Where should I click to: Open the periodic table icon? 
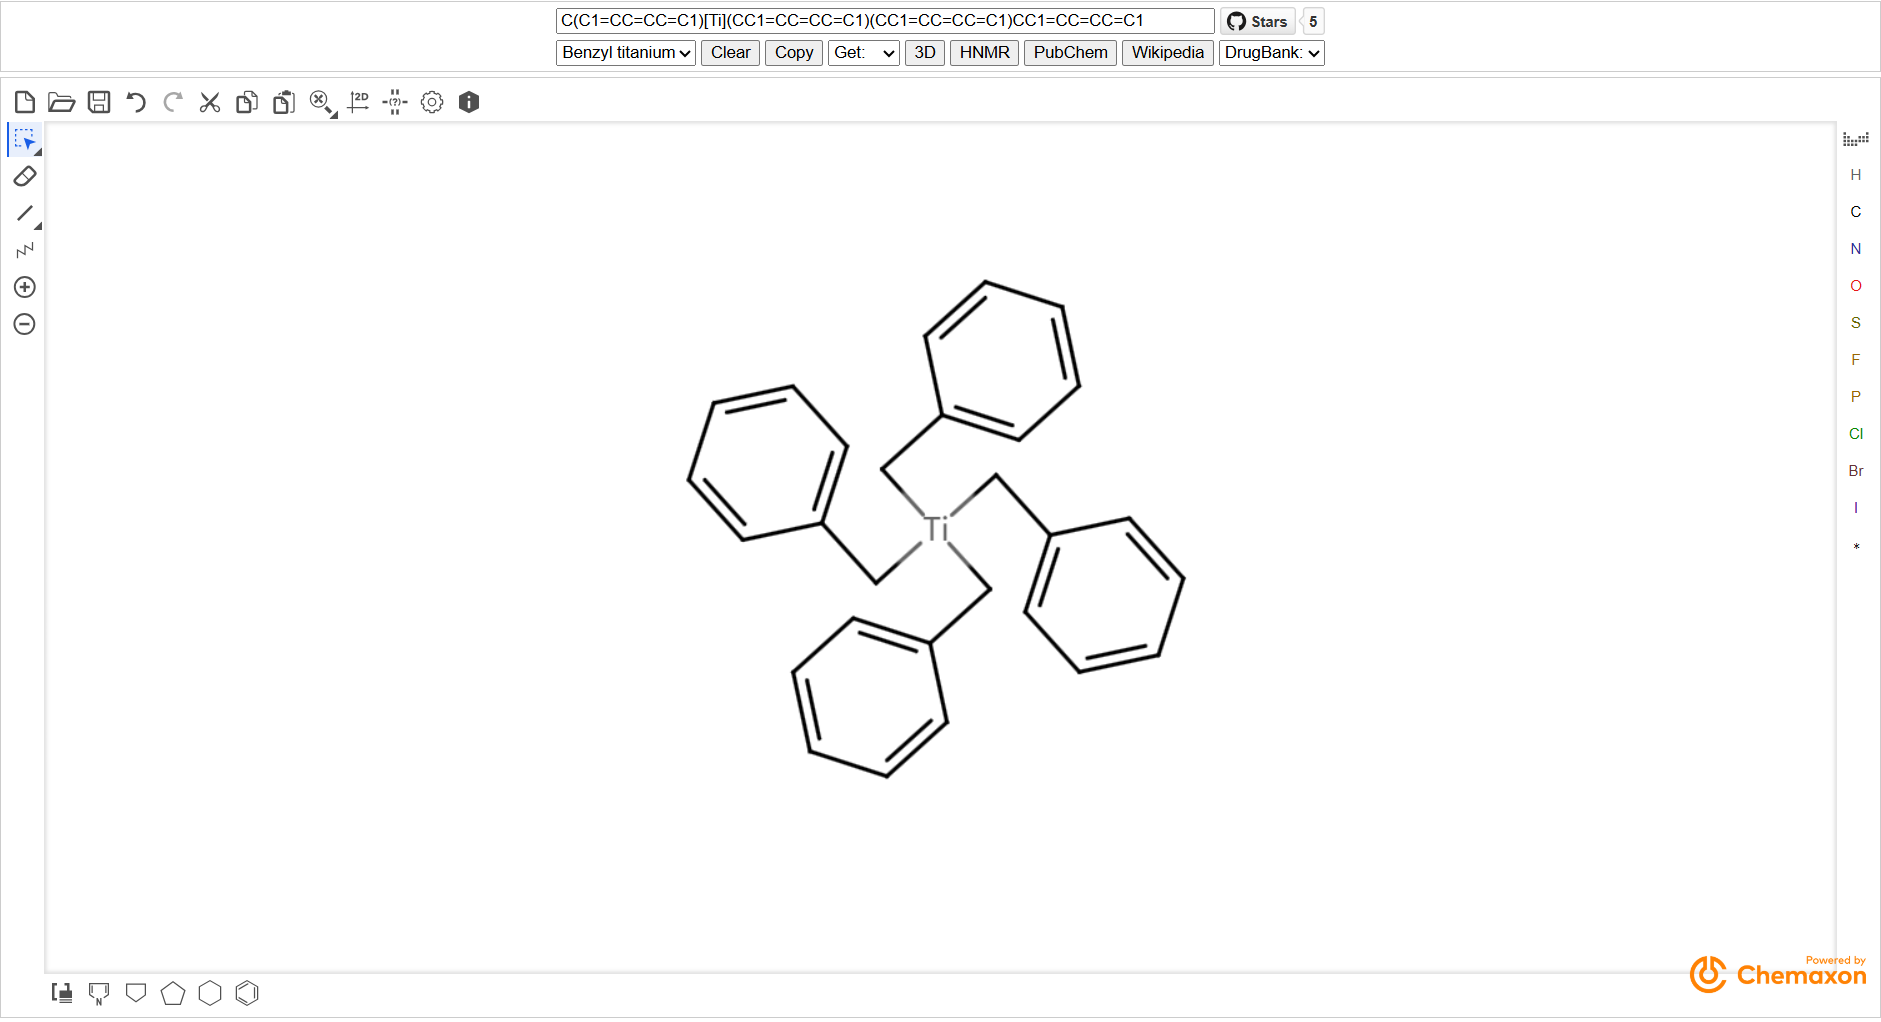[x=1856, y=139]
